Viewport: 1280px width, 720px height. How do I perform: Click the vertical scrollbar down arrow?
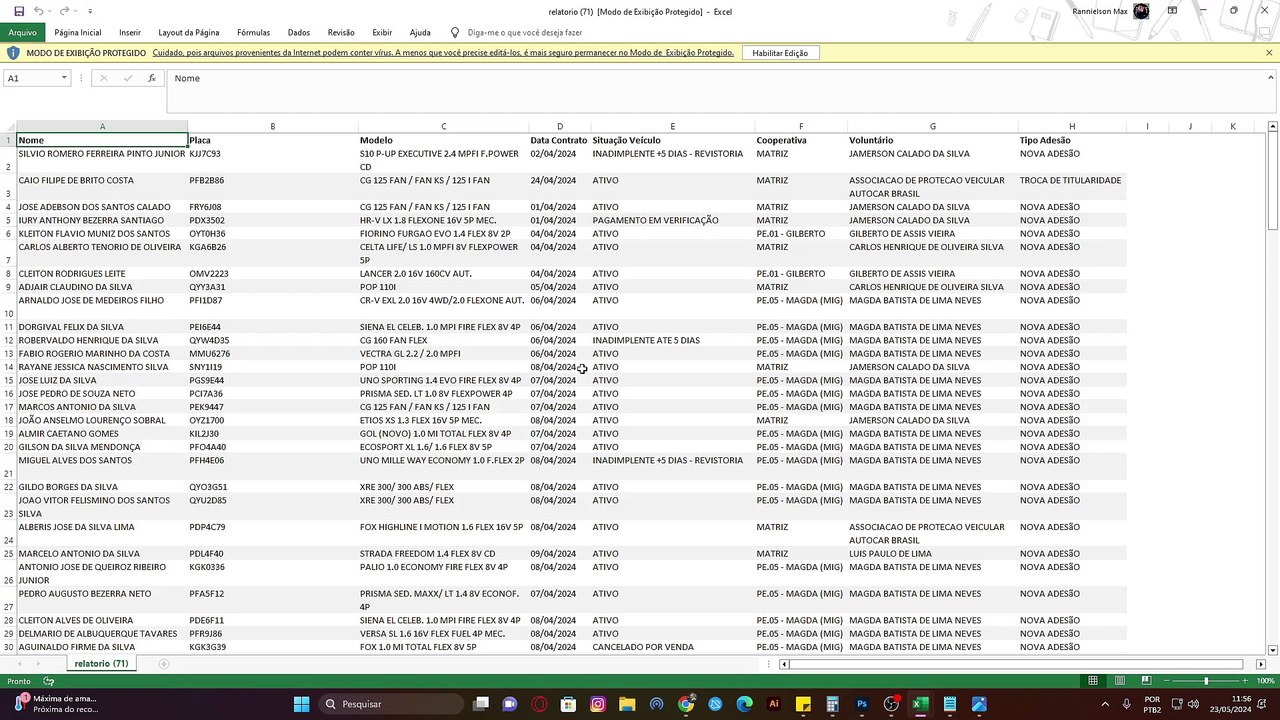point(1272,650)
